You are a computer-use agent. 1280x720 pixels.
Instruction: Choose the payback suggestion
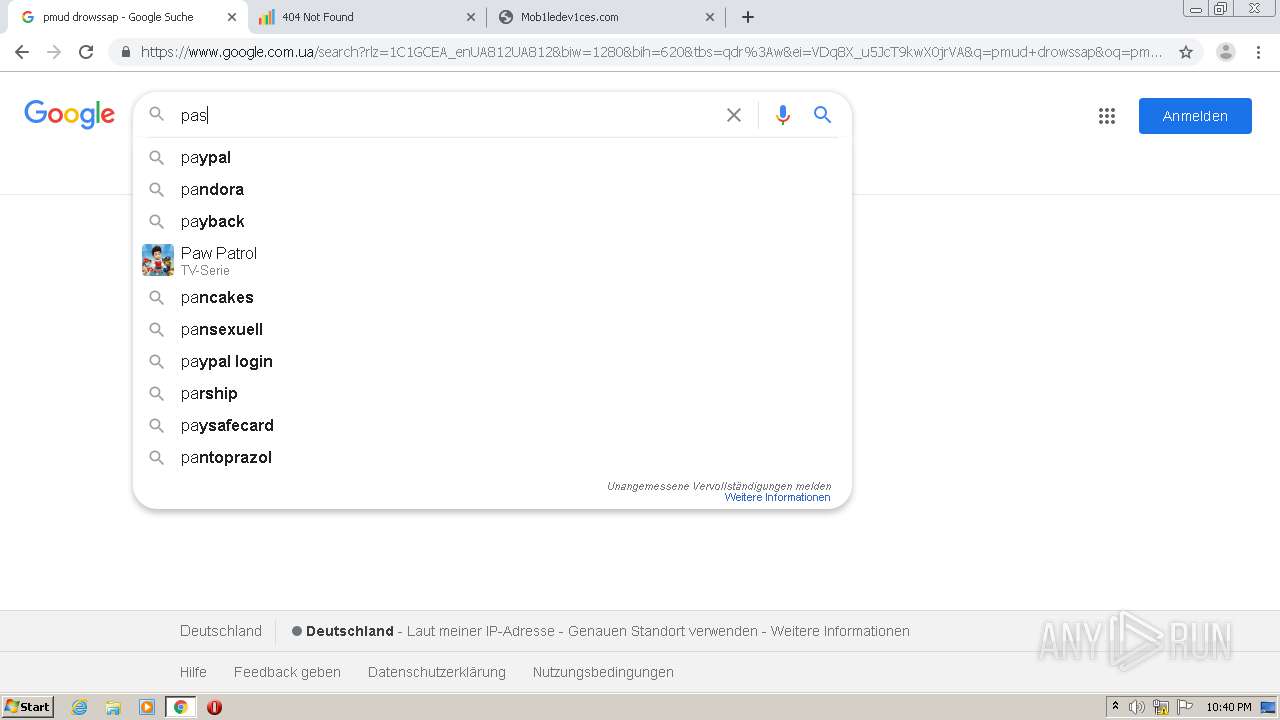(x=492, y=221)
